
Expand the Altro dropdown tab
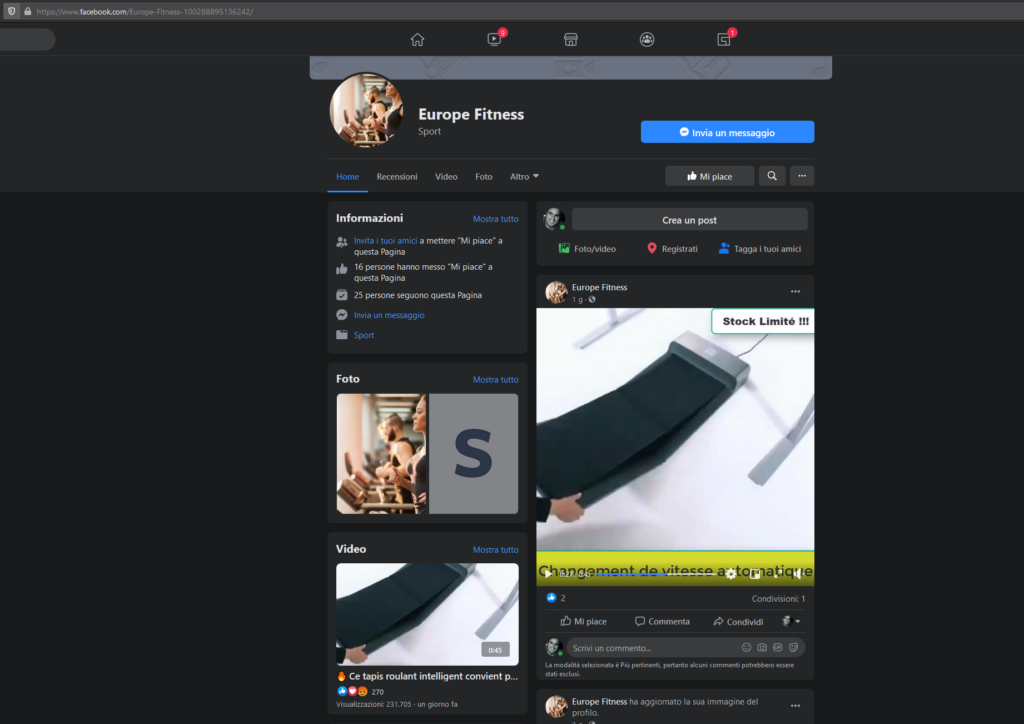pos(524,176)
